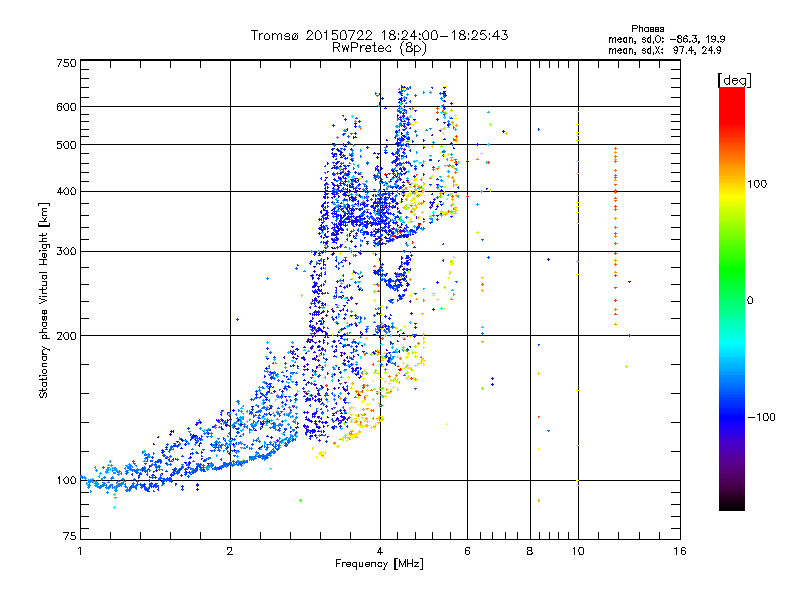The width and height of the screenshot is (800, 600).
Task: Click the x-axis tick label '6'
Action: click(467, 551)
